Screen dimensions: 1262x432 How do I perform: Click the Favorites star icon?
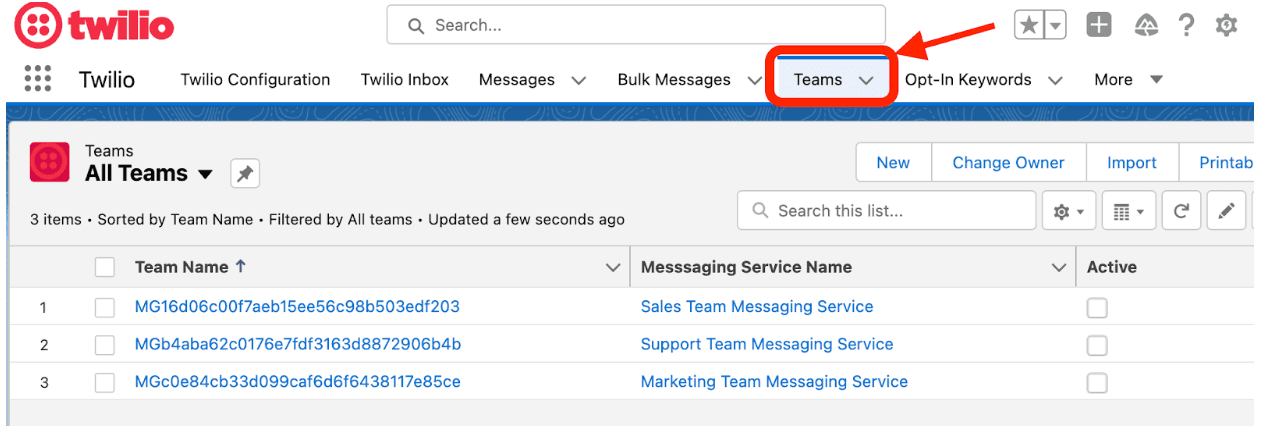click(x=1028, y=26)
